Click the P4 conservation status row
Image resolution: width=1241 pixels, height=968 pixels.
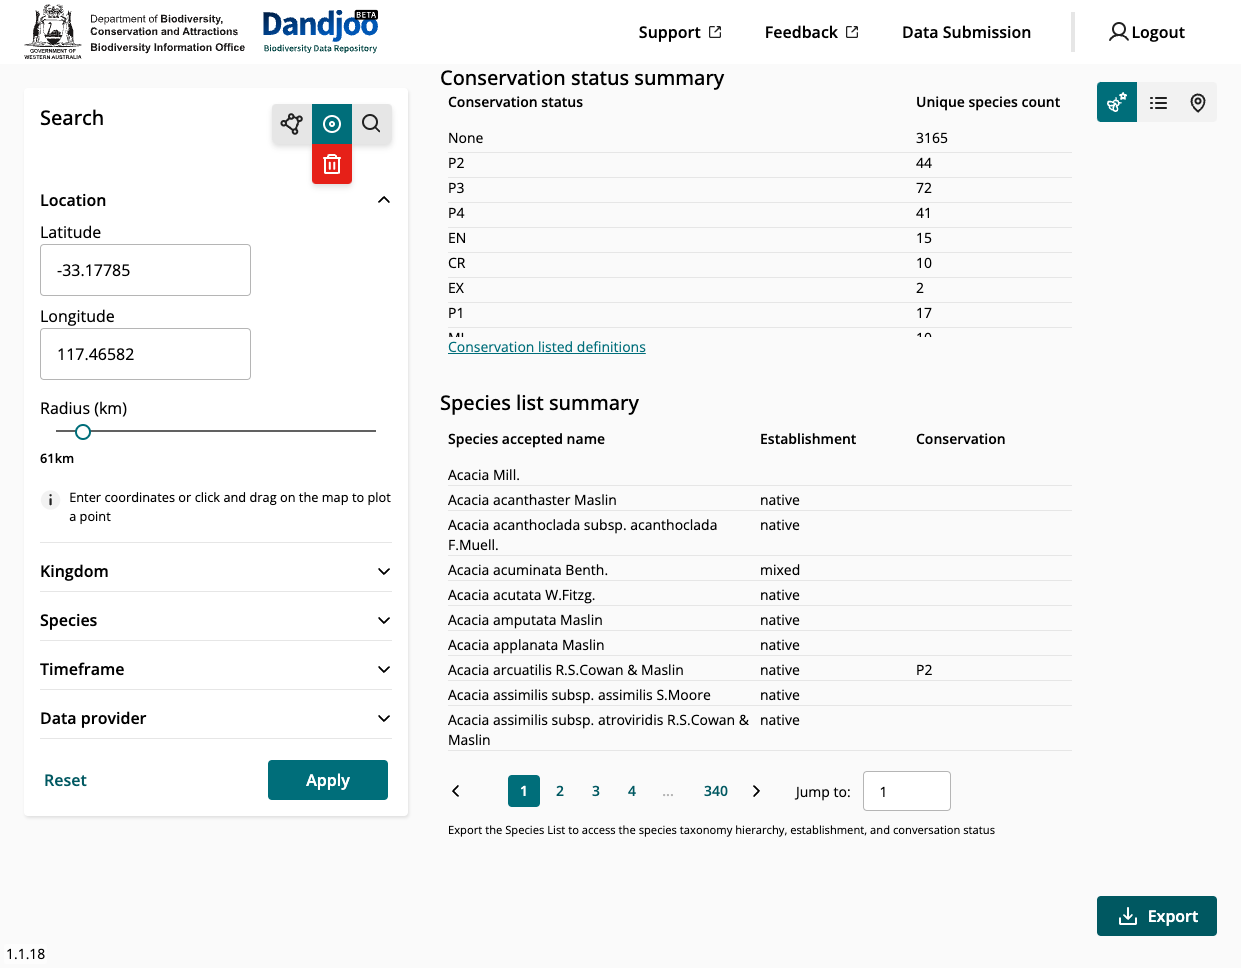pos(760,213)
